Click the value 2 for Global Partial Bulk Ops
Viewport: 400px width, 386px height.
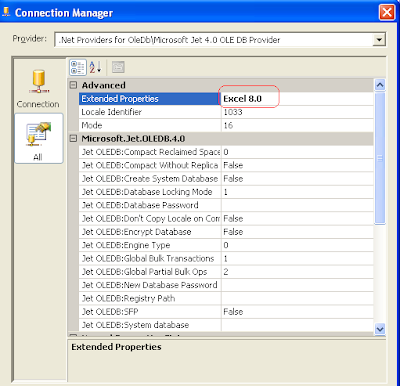(x=297, y=272)
